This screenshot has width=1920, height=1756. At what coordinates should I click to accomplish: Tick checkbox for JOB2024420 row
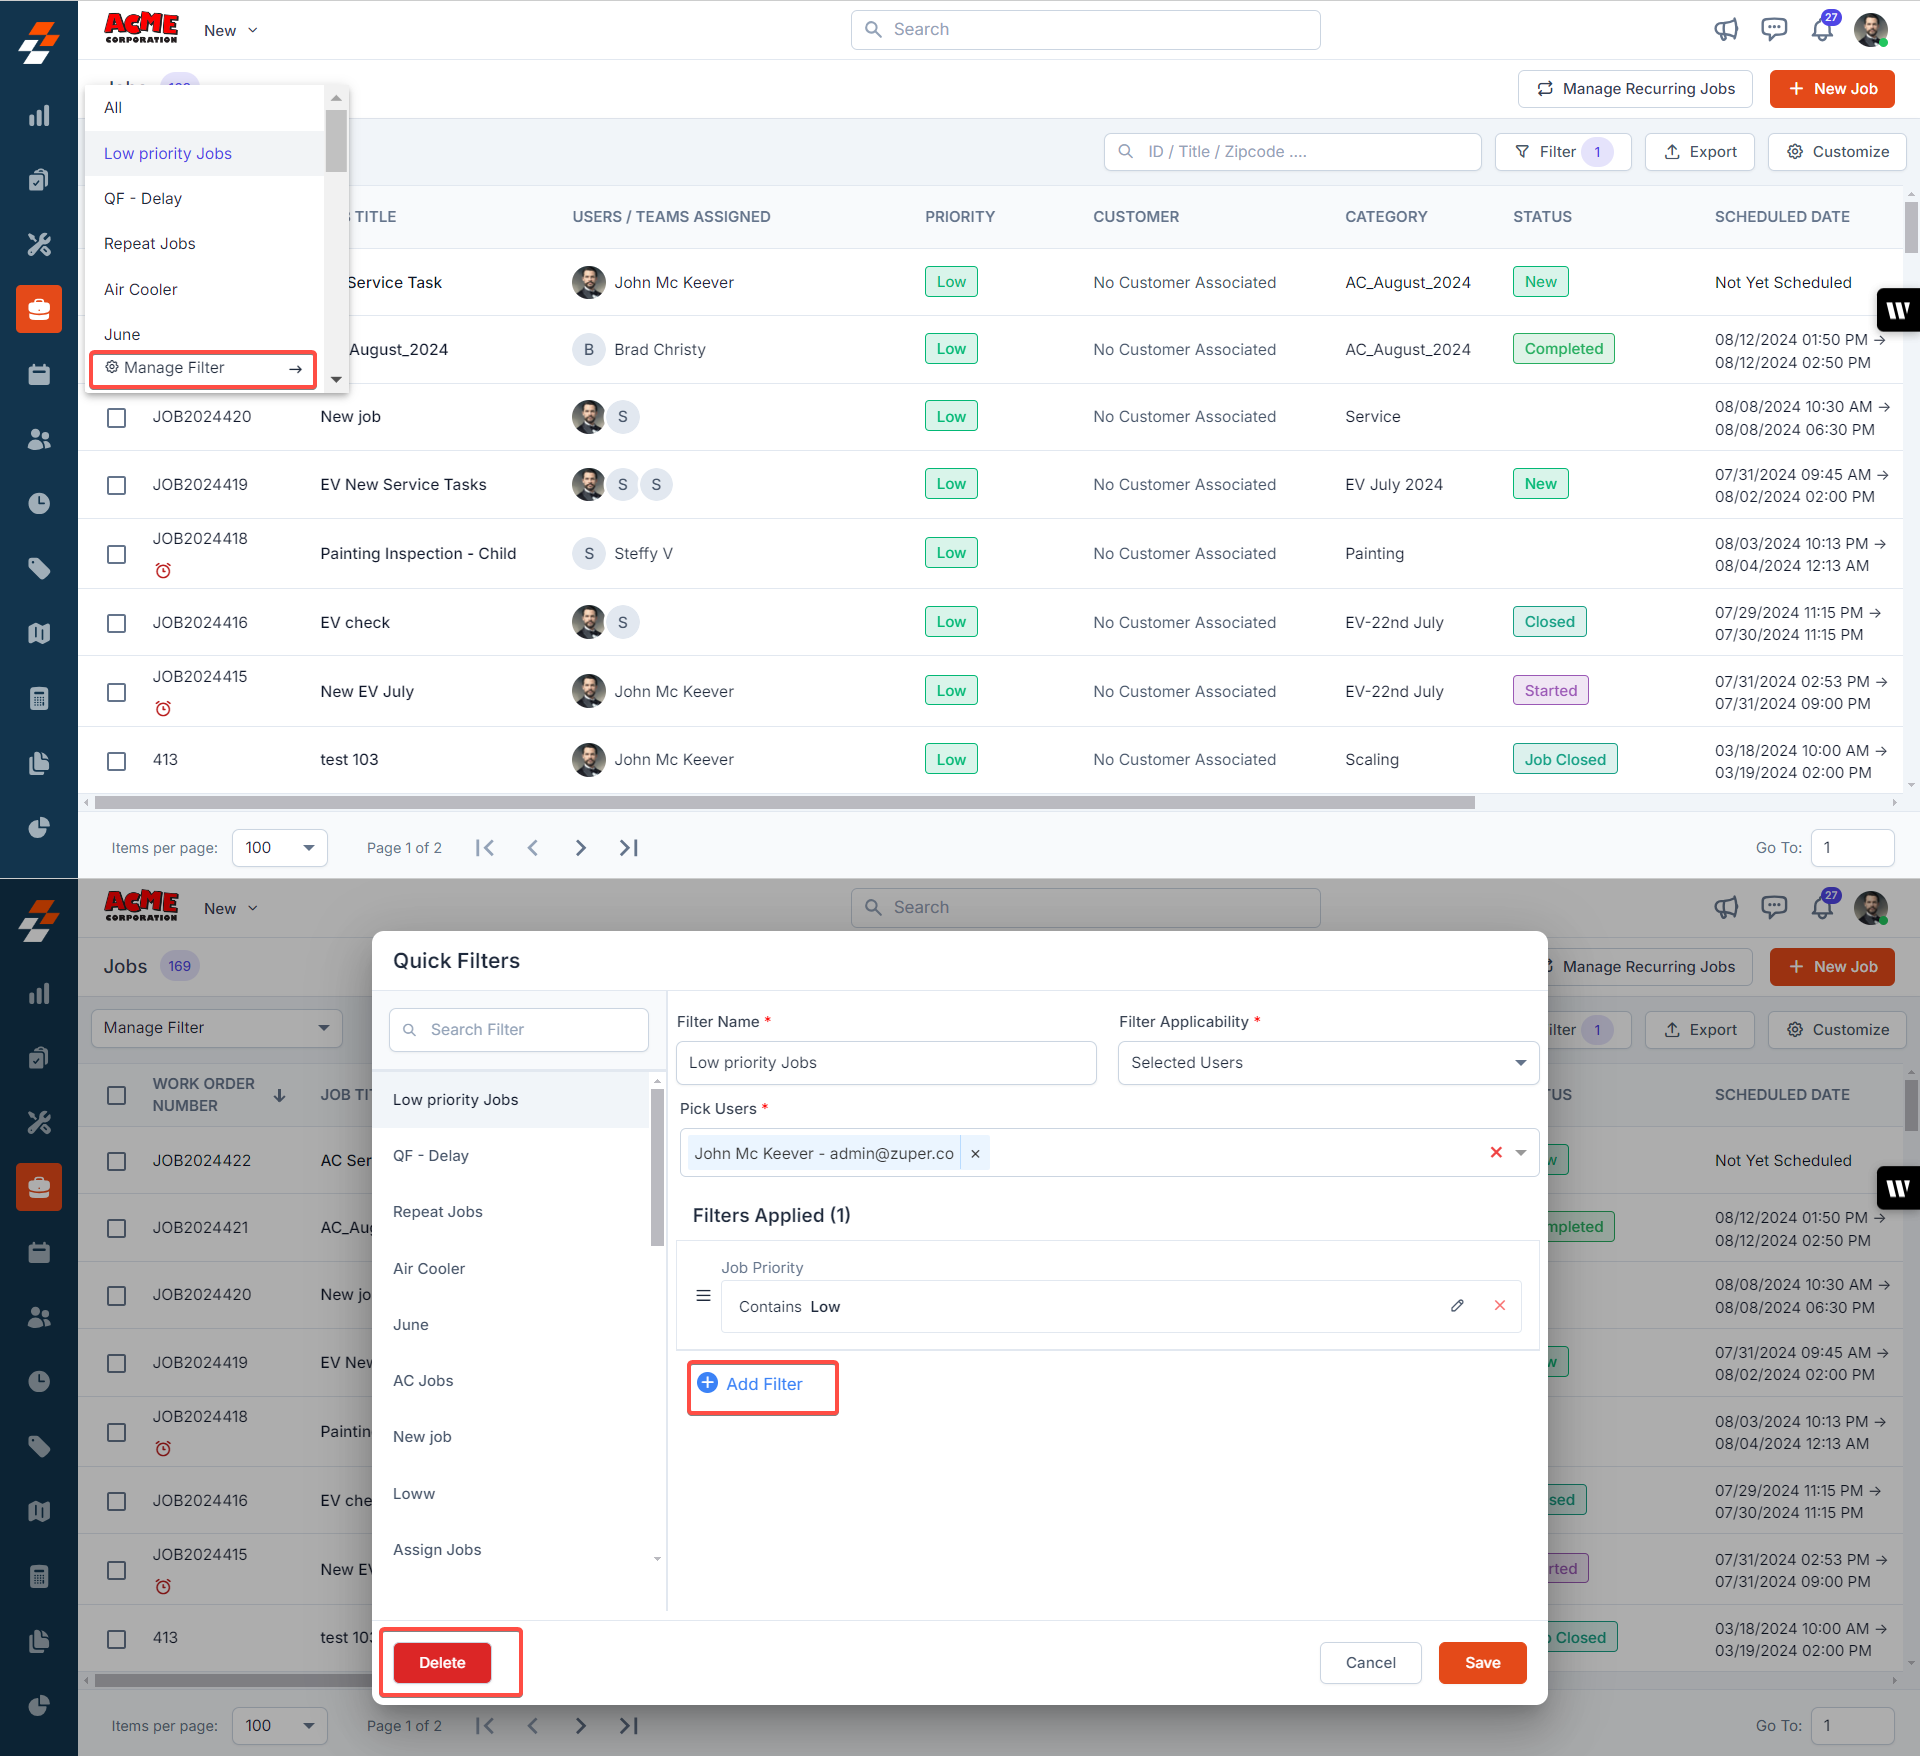[x=117, y=417]
